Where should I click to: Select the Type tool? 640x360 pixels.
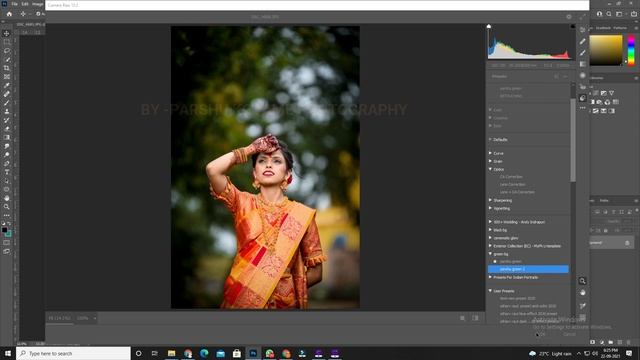pos(7,172)
